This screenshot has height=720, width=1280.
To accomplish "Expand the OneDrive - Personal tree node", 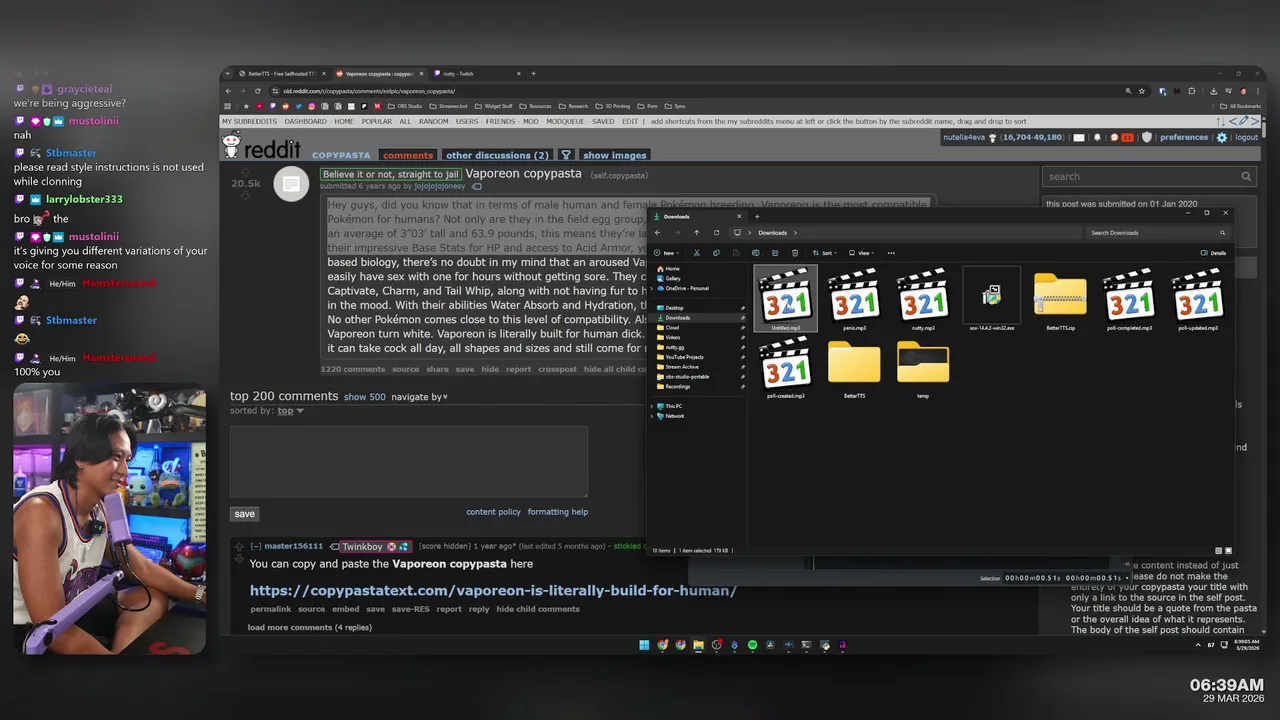I will [654, 288].
